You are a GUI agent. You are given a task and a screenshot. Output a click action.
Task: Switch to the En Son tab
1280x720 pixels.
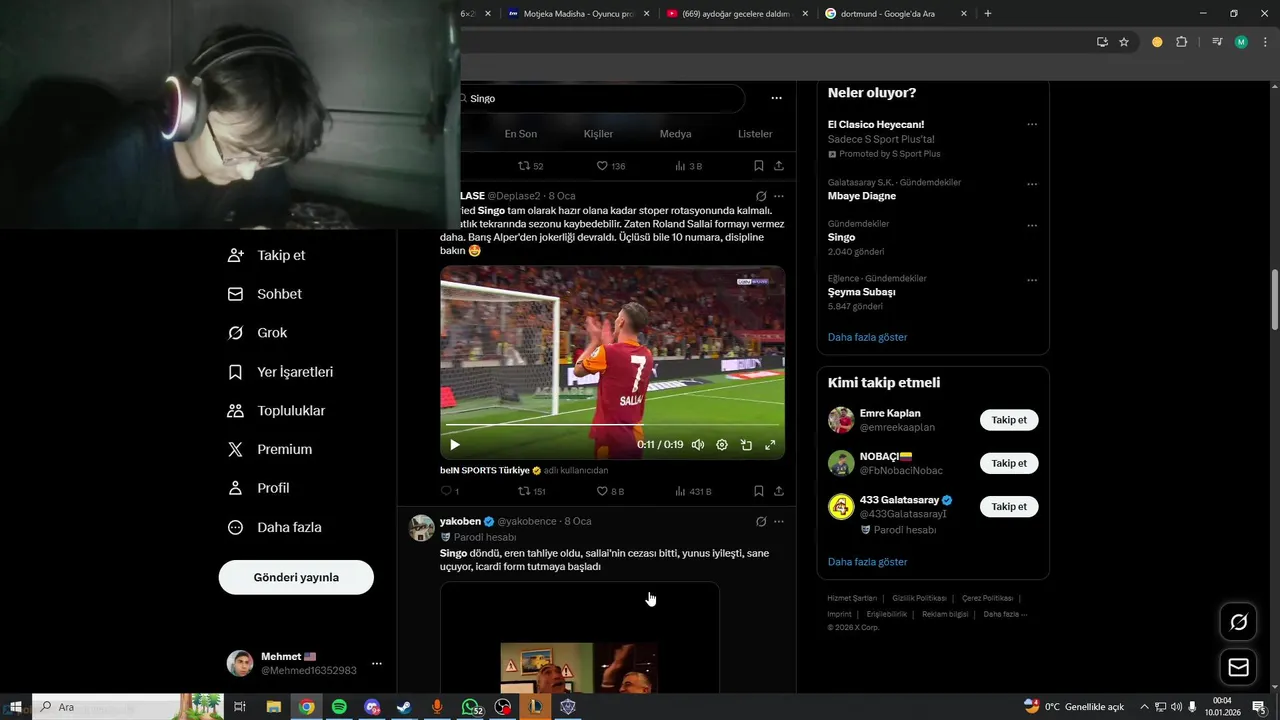pyautogui.click(x=520, y=134)
